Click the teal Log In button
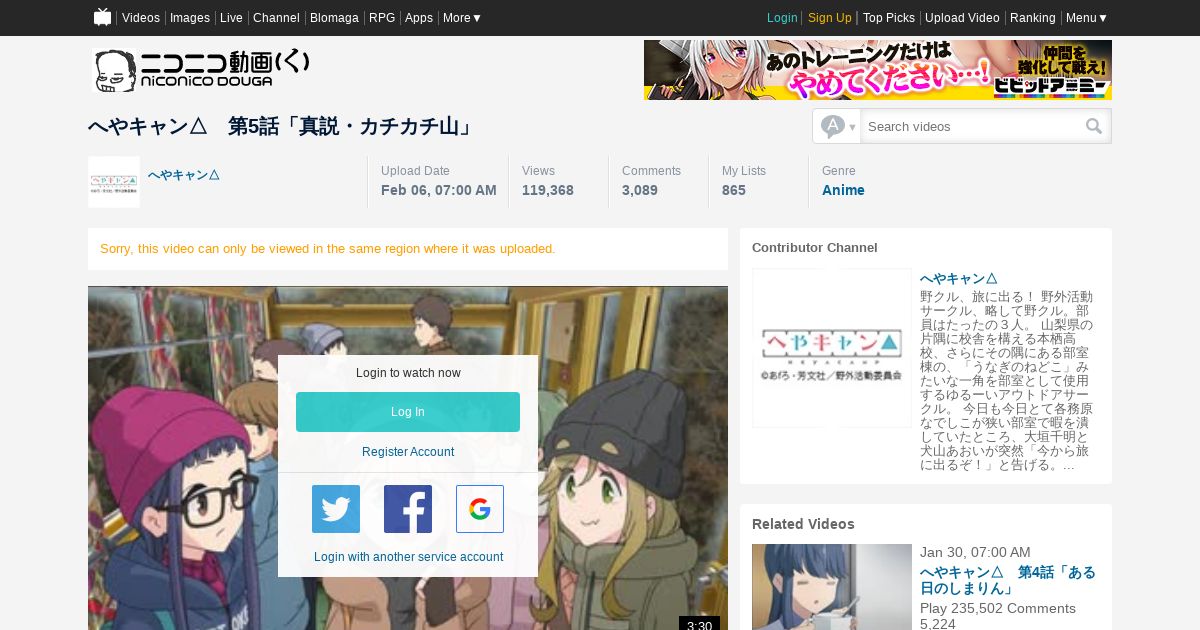Image resolution: width=1200 pixels, height=630 pixels. point(408,412)
